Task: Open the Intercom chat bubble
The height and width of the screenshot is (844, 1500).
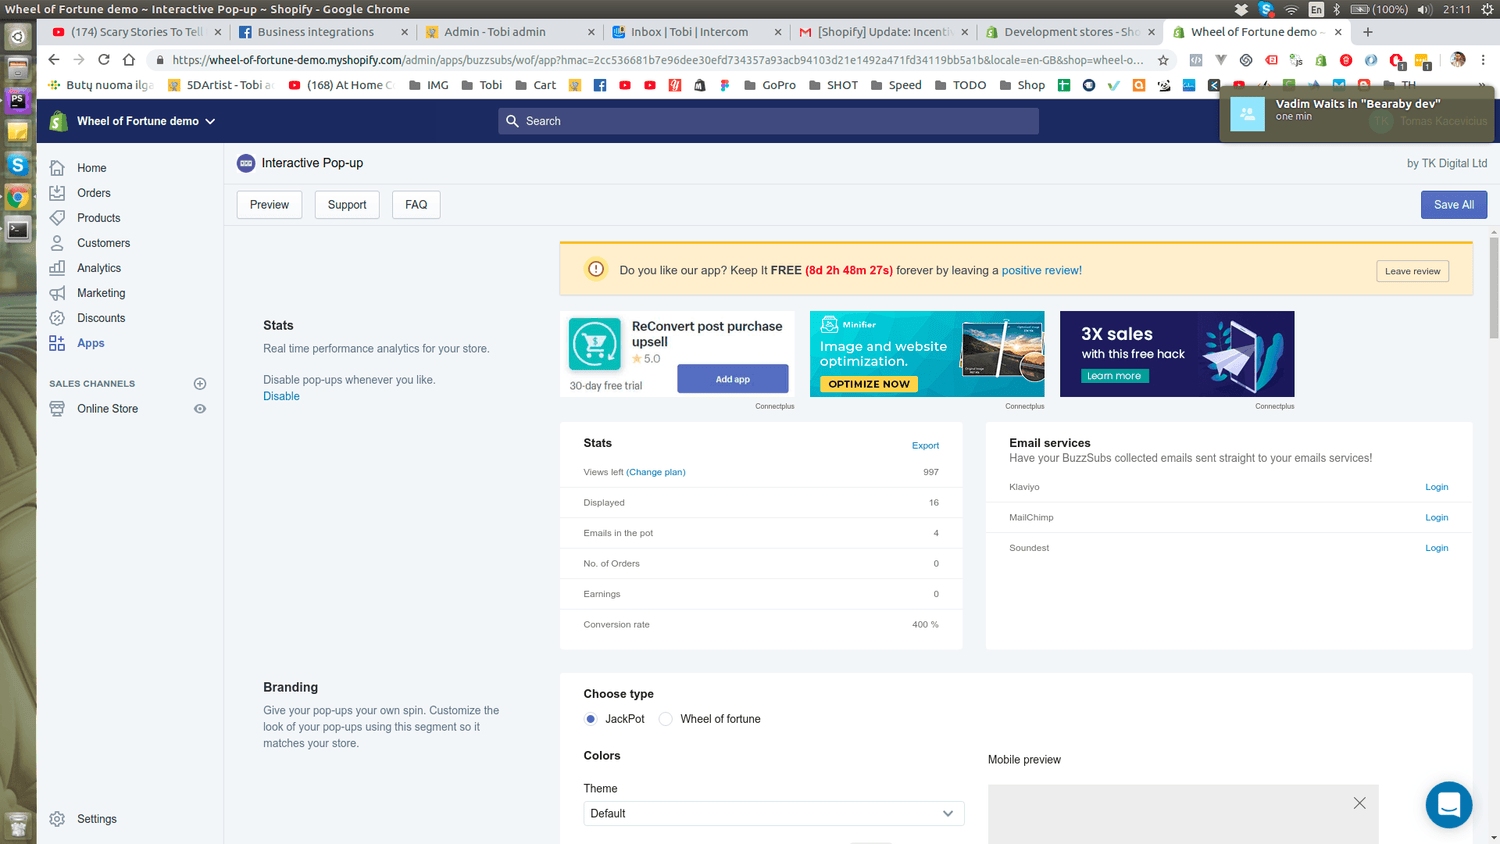Action: tap(1448, 804)
